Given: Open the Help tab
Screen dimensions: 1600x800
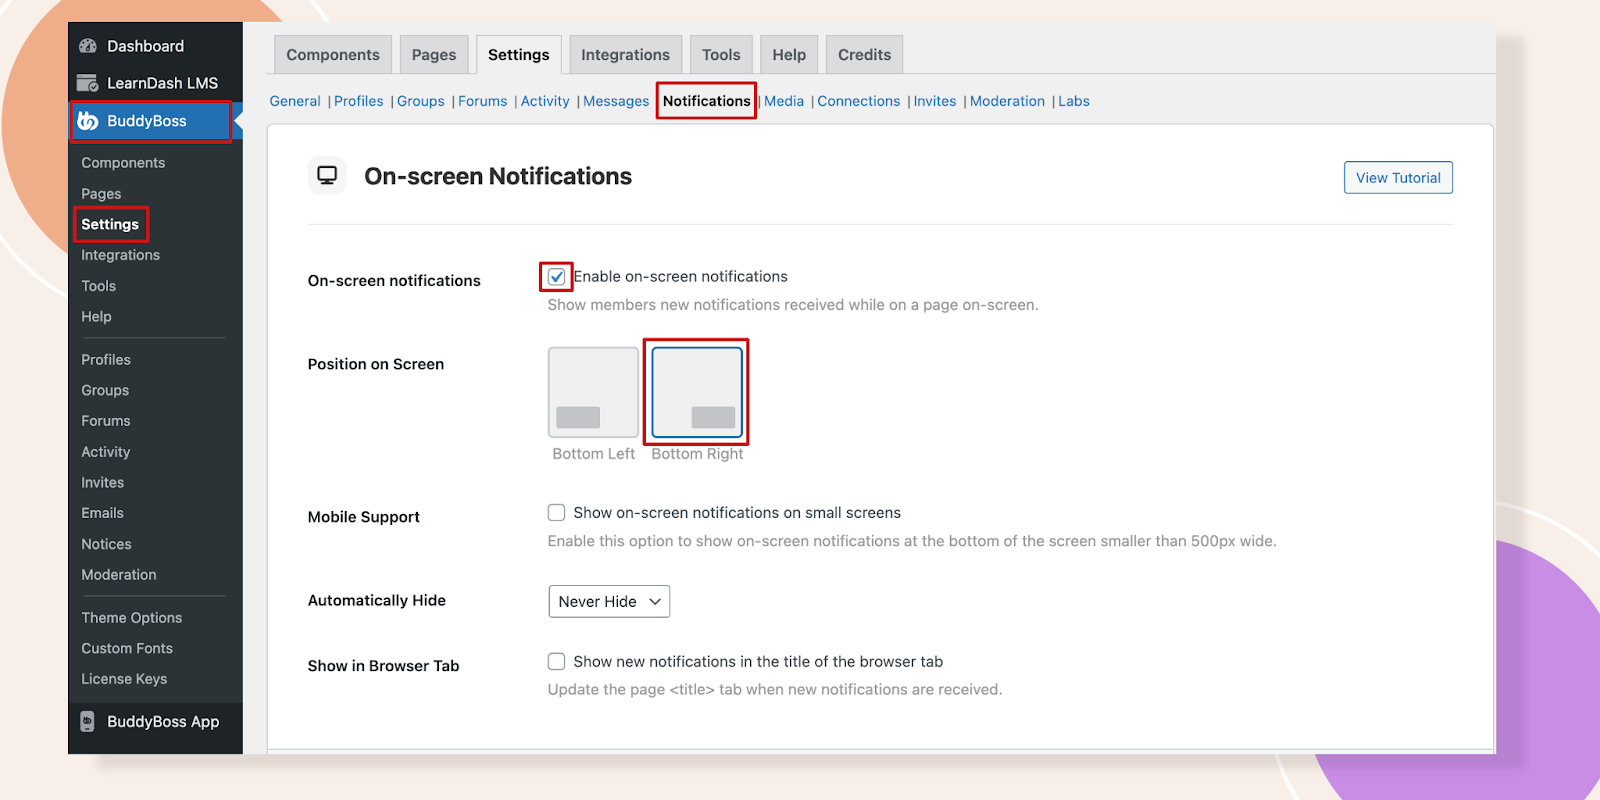Looking at the screenshot, I should [789, 55].
